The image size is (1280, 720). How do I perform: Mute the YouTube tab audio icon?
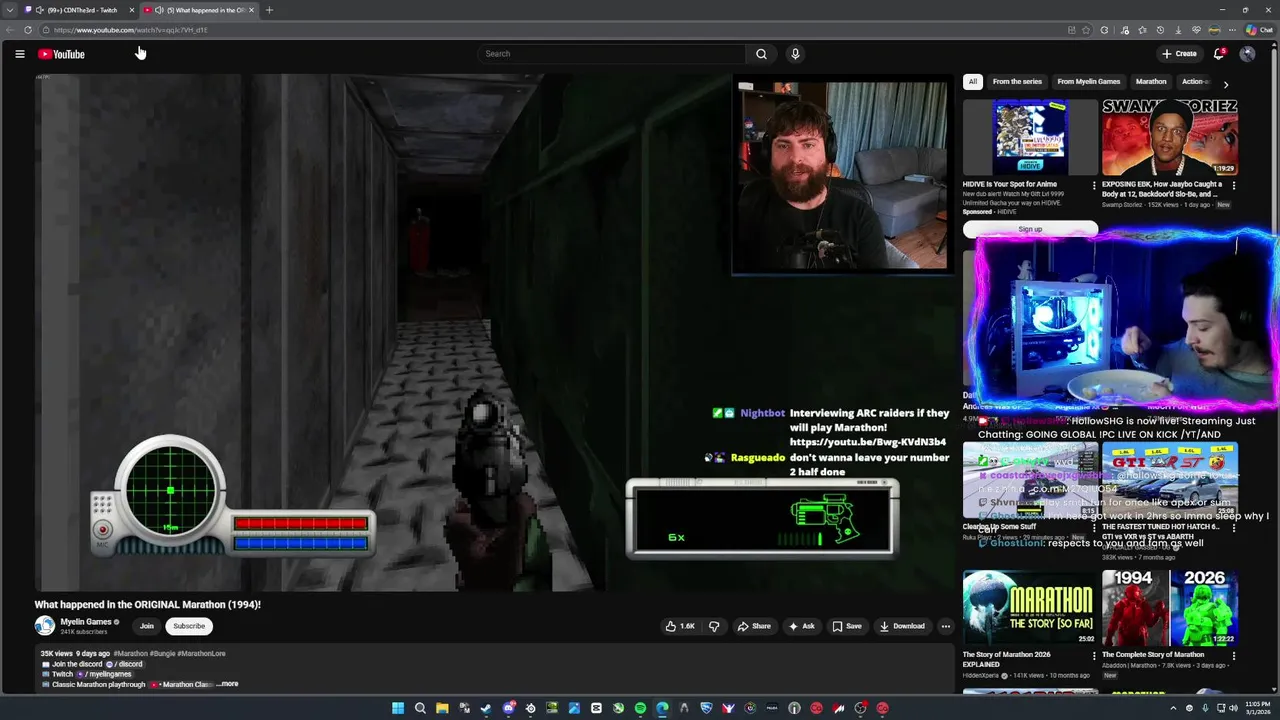[x=159, y=10]
